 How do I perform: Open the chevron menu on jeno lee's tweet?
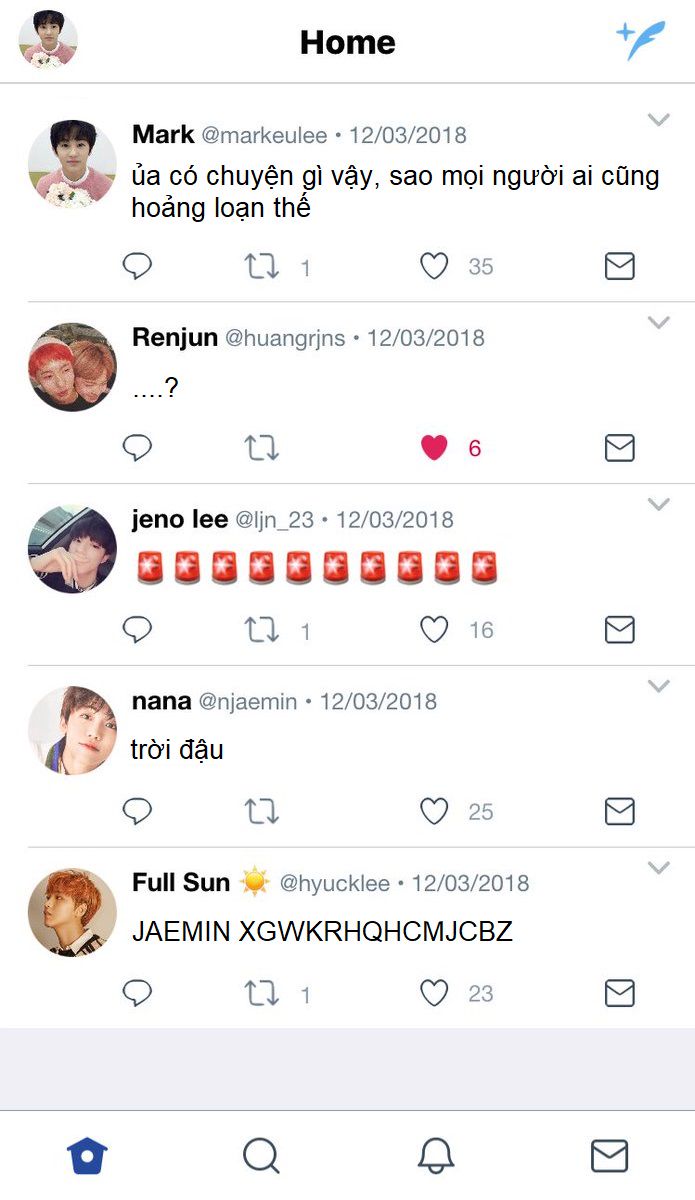pyautogui.click(x=658, y=504)
